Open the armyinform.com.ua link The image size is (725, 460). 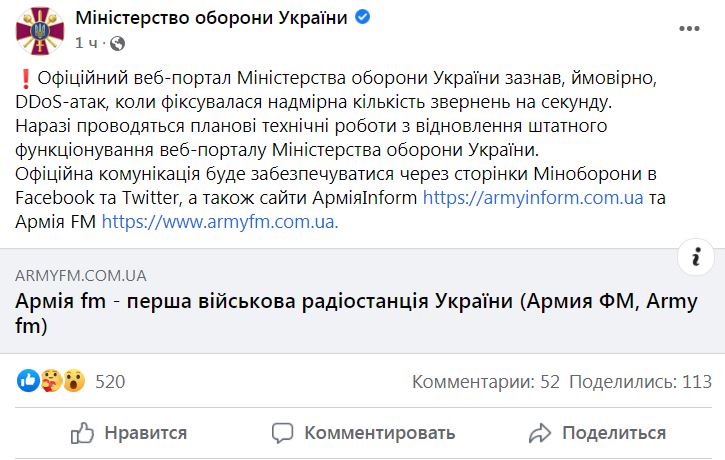(533, 198)
